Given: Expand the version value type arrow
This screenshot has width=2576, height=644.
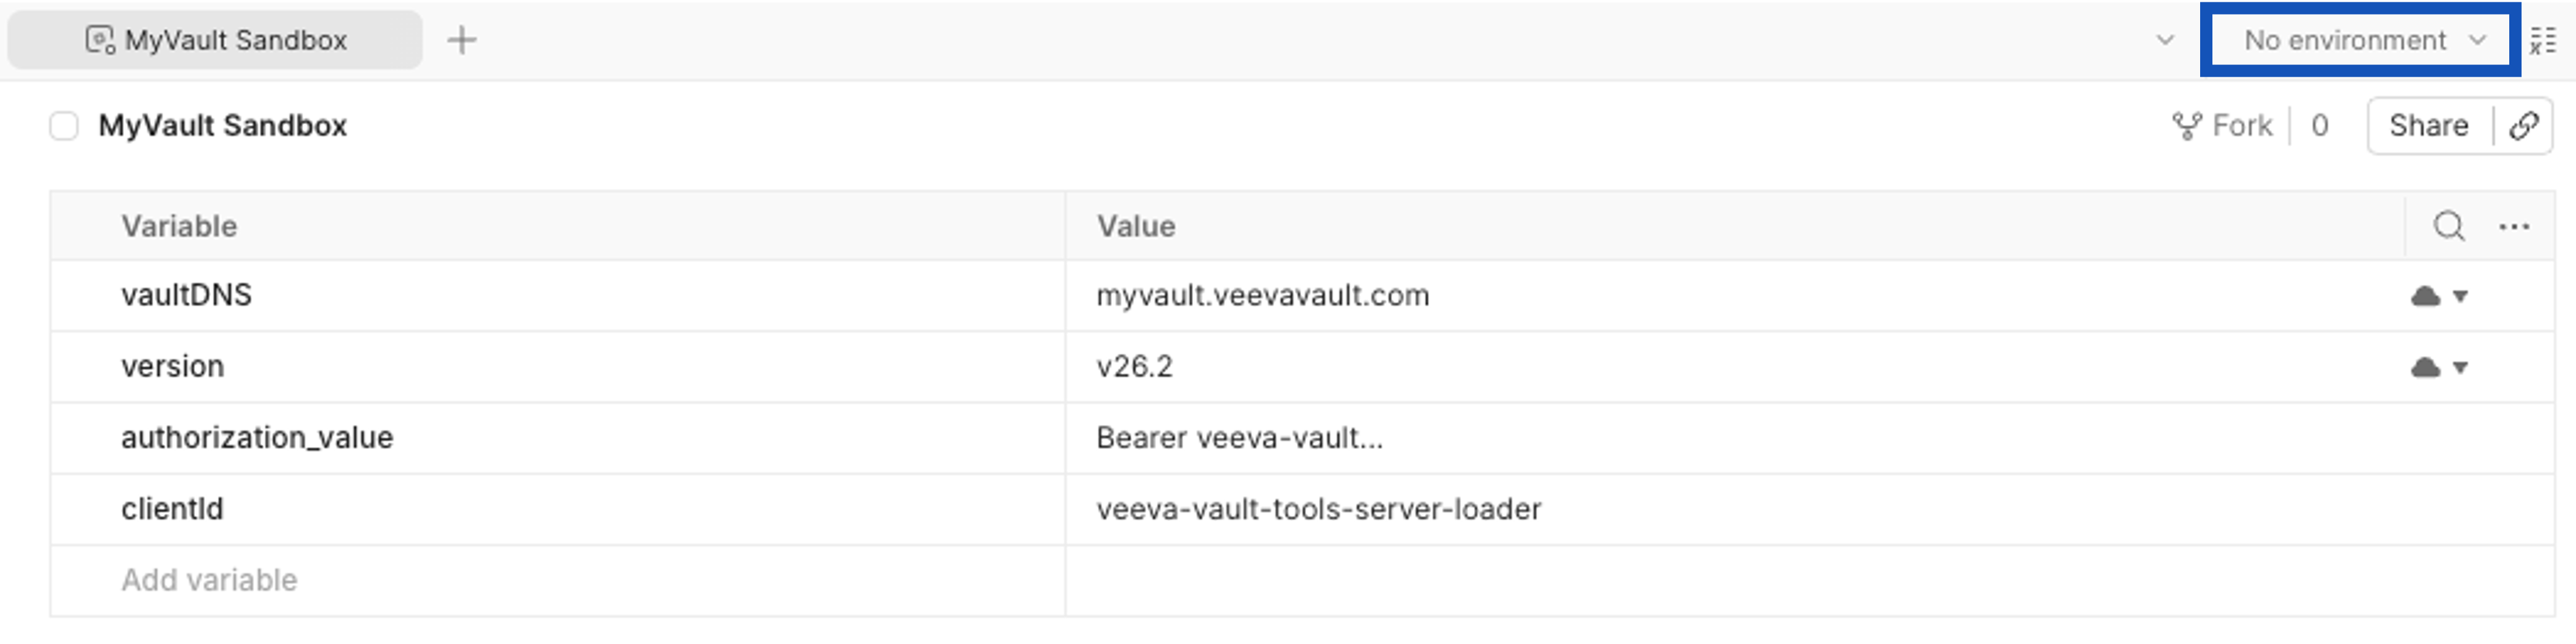Looking at the screenshot, I should pos(2460,367).
